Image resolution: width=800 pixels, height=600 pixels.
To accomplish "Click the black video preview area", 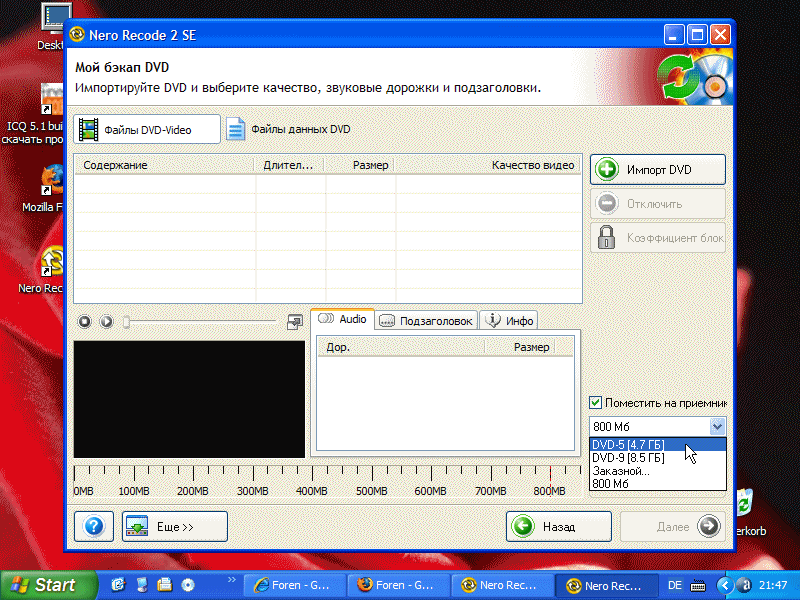I will tap(189, 399).
